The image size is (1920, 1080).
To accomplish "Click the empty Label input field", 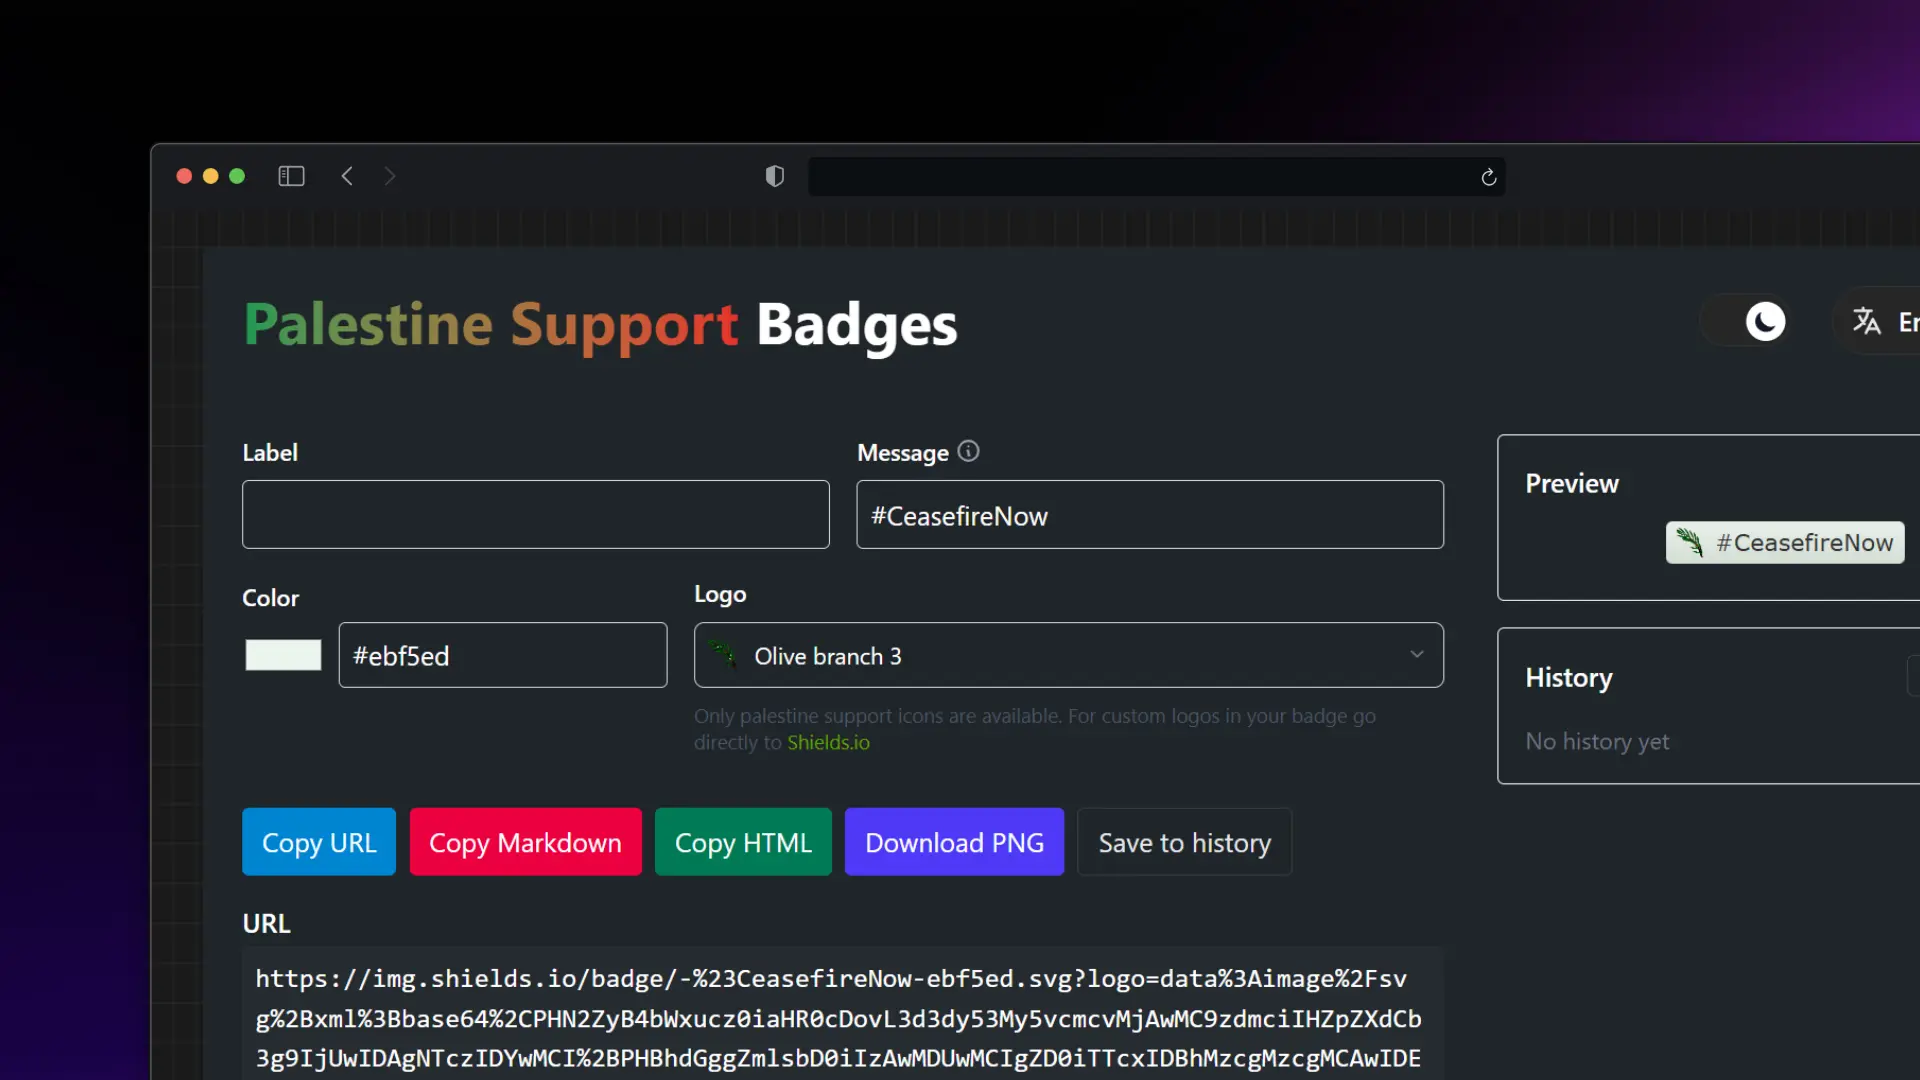I will coord(535,514).
